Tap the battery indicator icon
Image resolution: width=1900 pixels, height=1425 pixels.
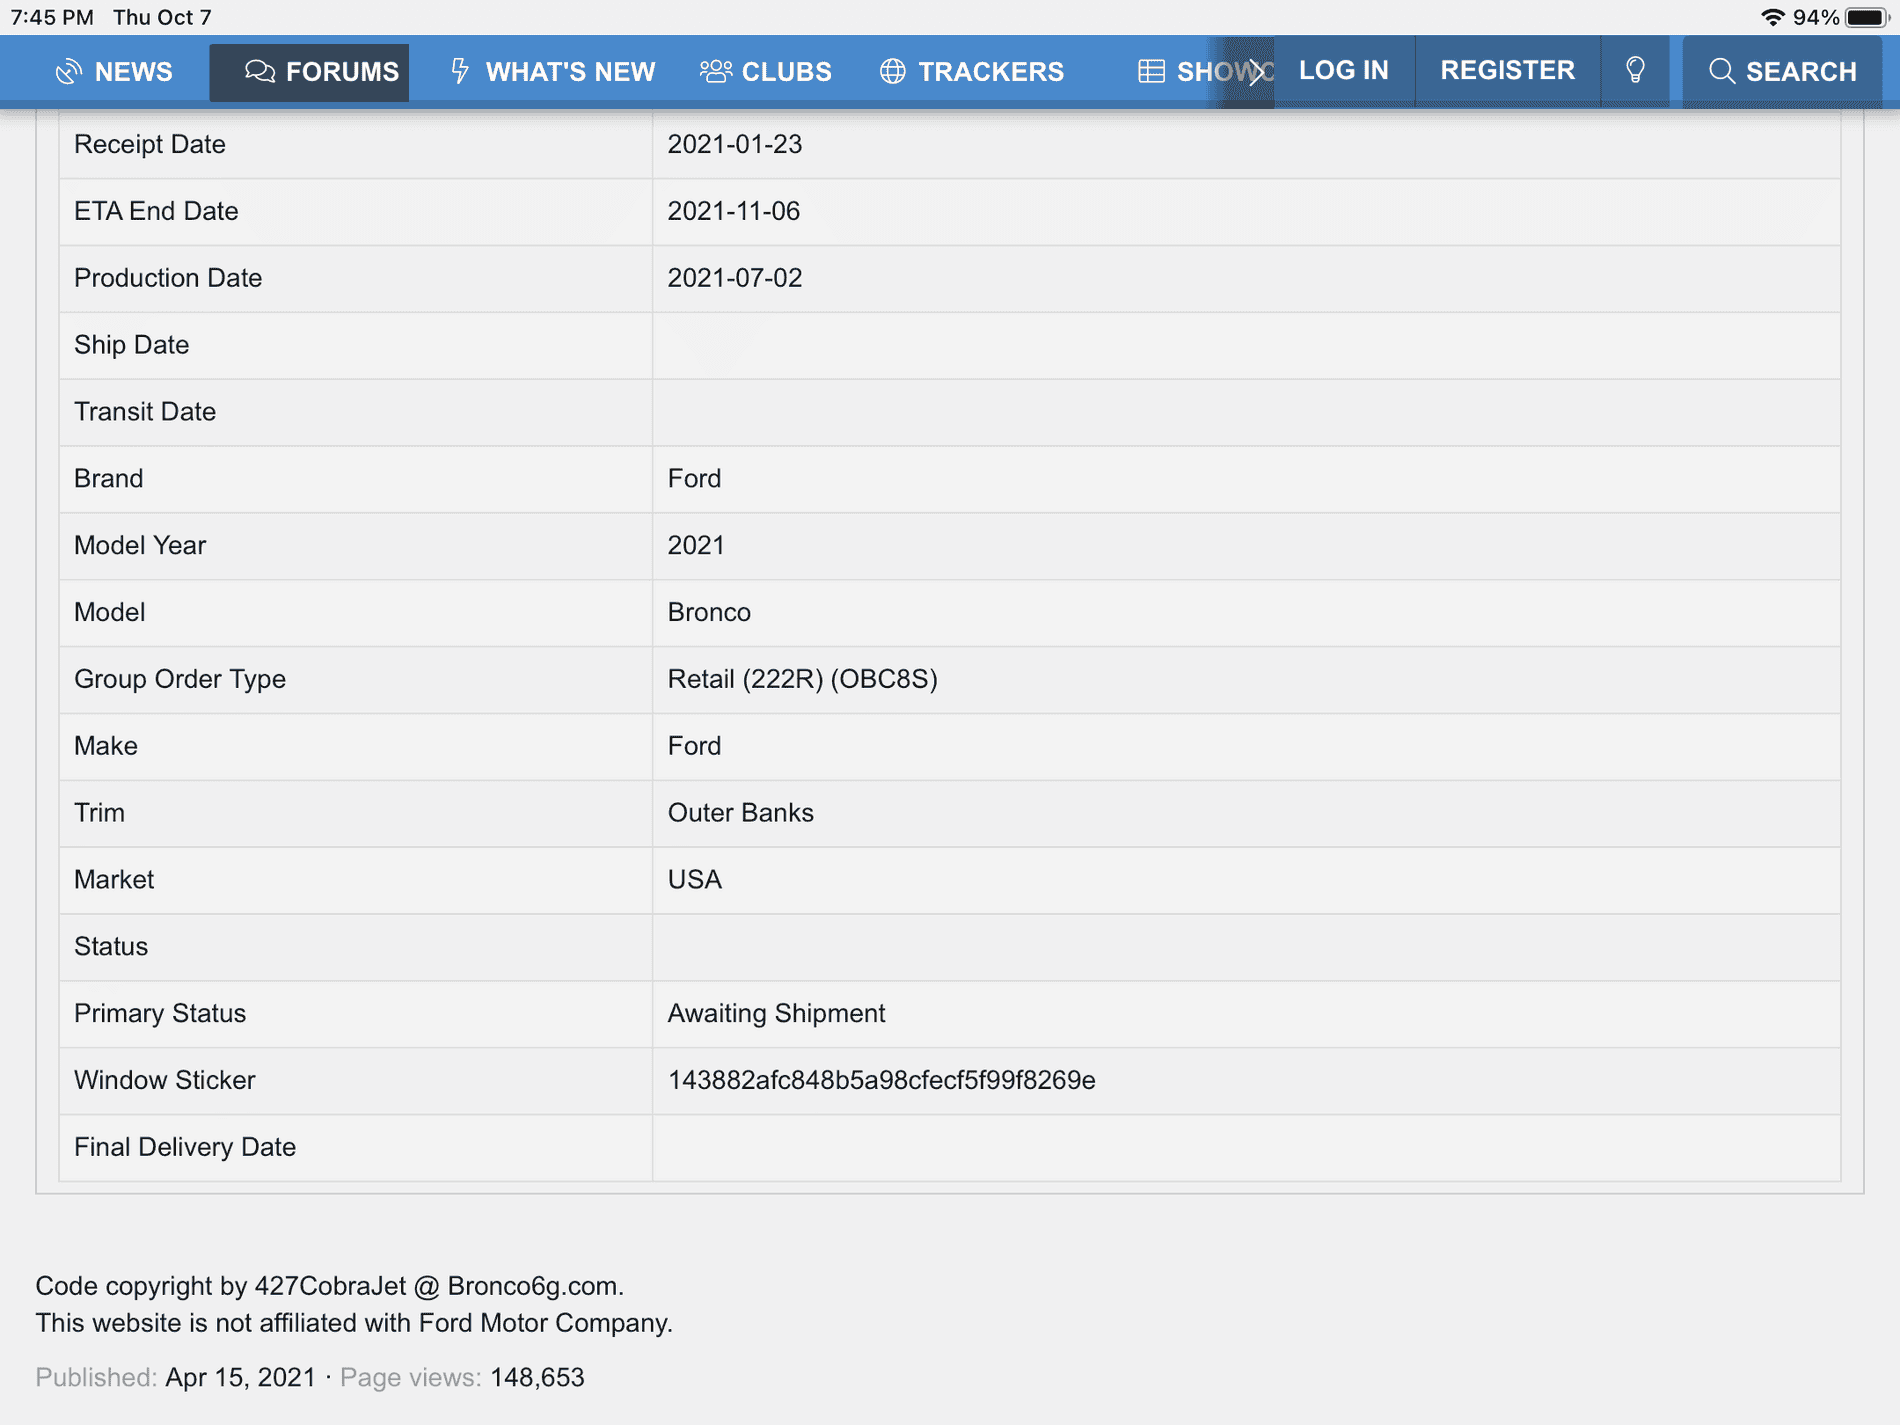click(x=1867, y=17)
